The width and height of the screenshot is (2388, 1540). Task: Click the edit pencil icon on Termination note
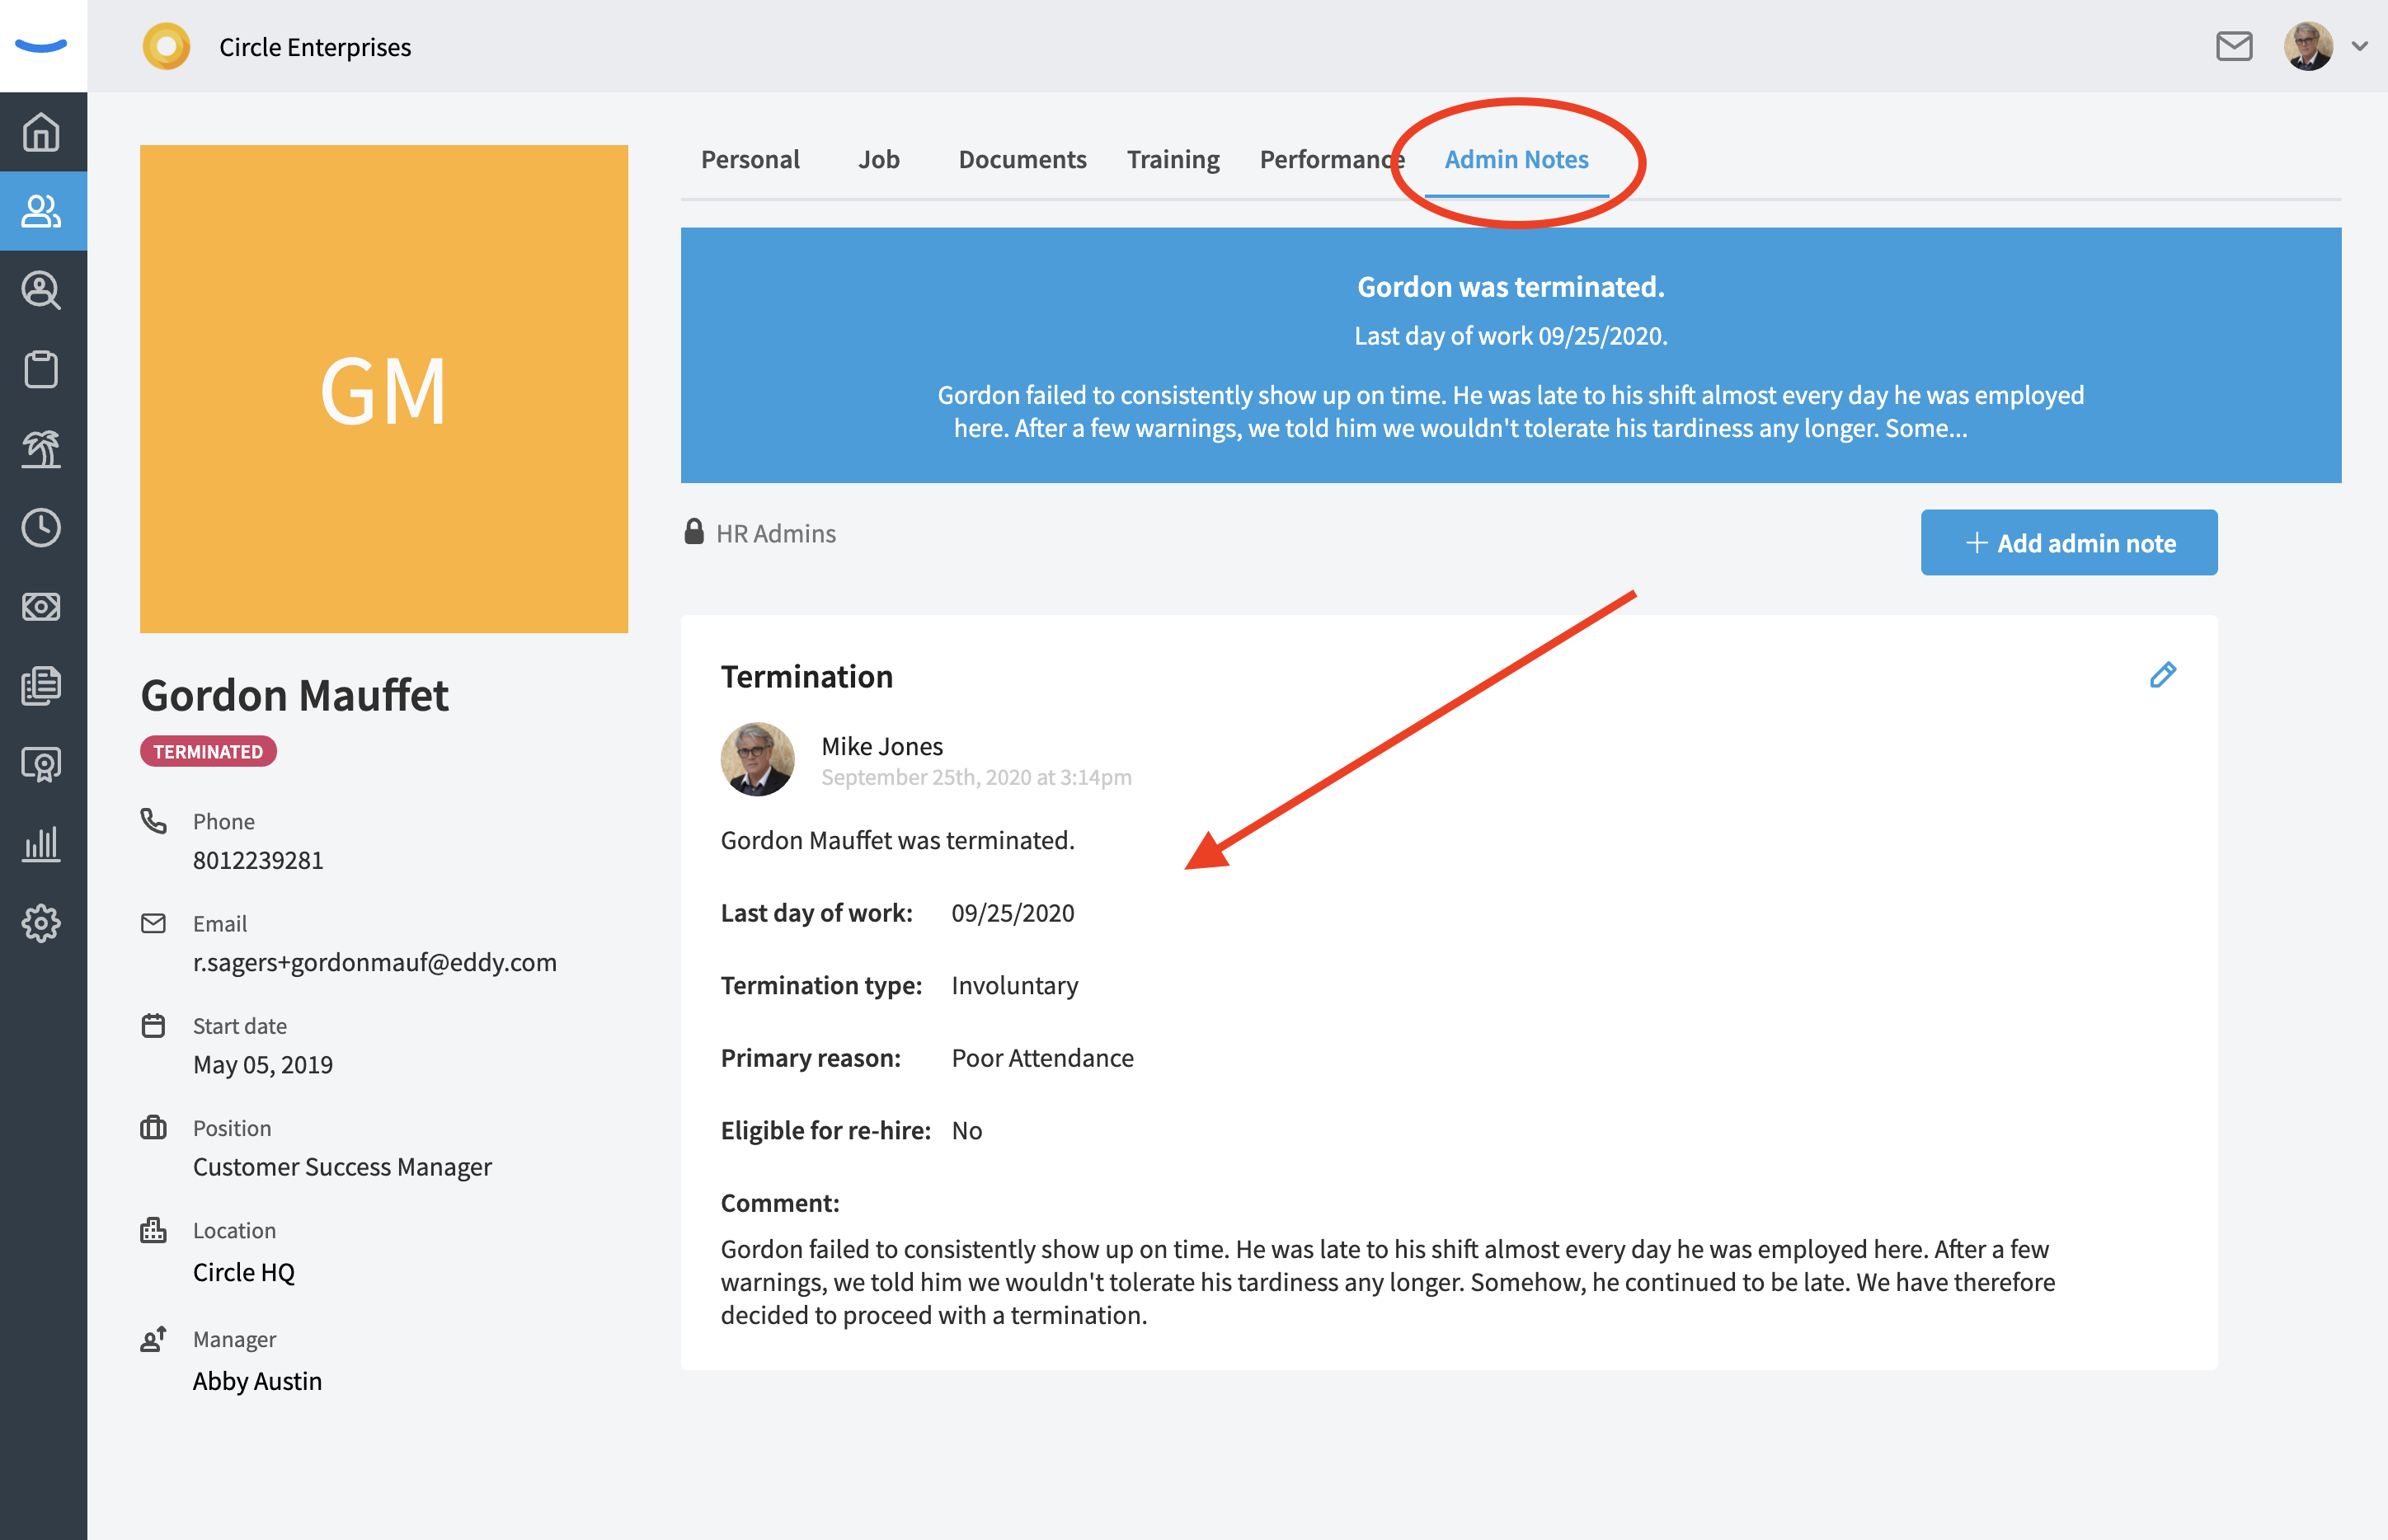[2164, 675]
